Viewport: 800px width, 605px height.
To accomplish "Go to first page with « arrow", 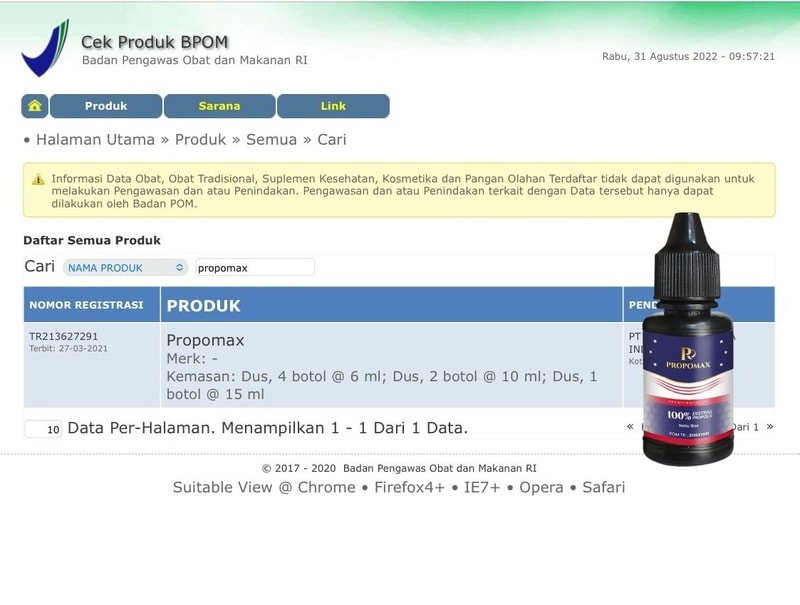I will pos(630,426).
